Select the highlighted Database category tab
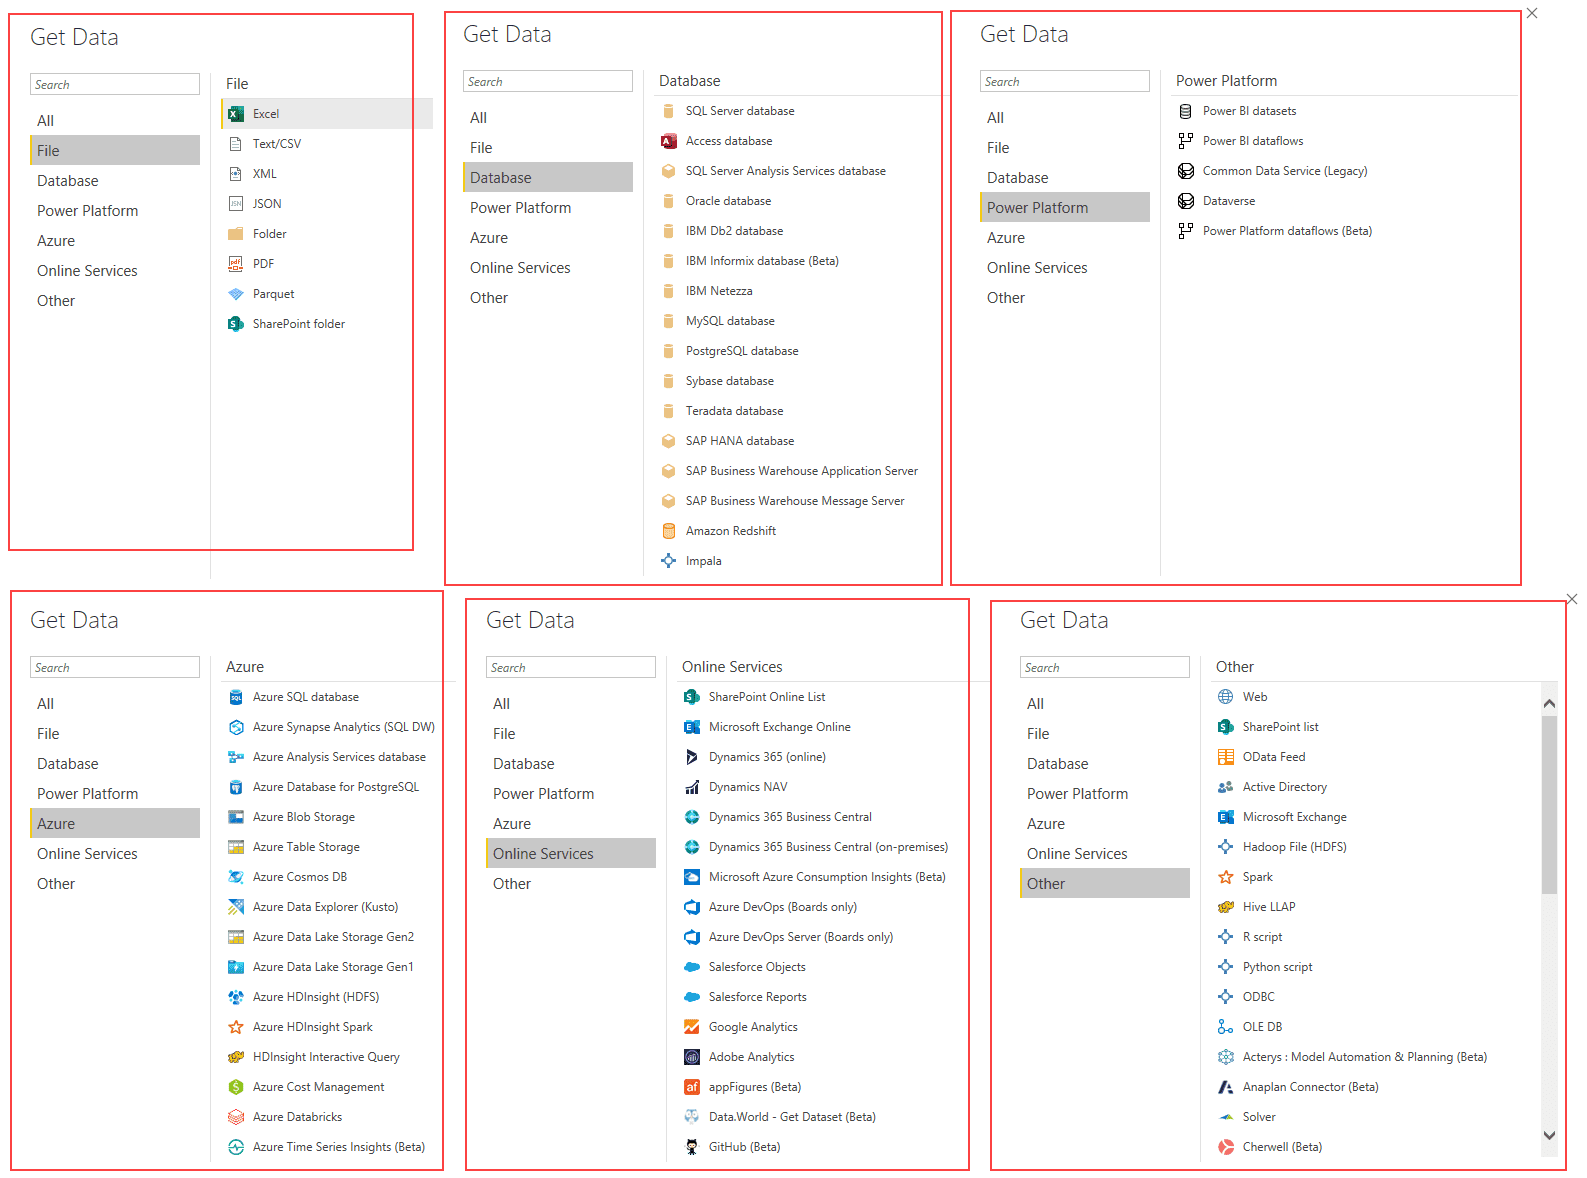The image size is (1587, 1178). pyautogui.click(x=548, y=177)
